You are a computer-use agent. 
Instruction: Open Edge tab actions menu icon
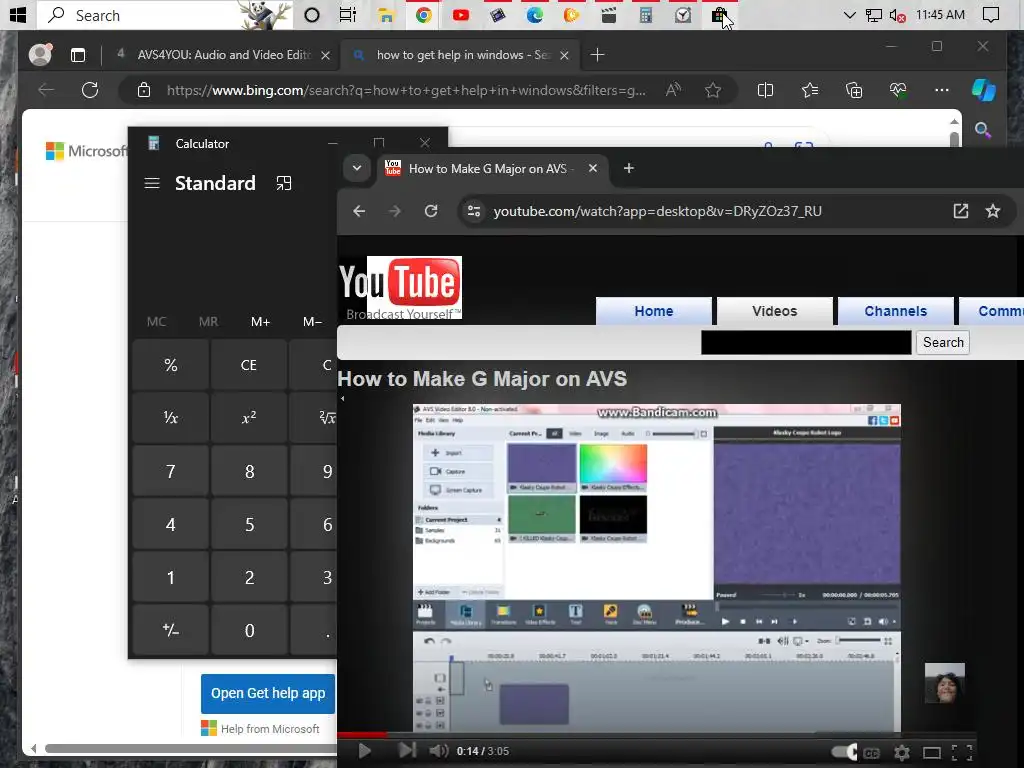point(78,56)
